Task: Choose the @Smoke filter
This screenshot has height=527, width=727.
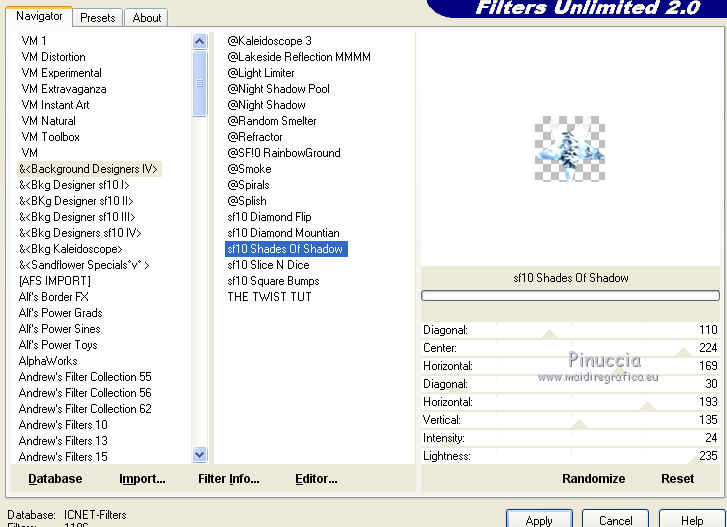Action: click(249, 169)
